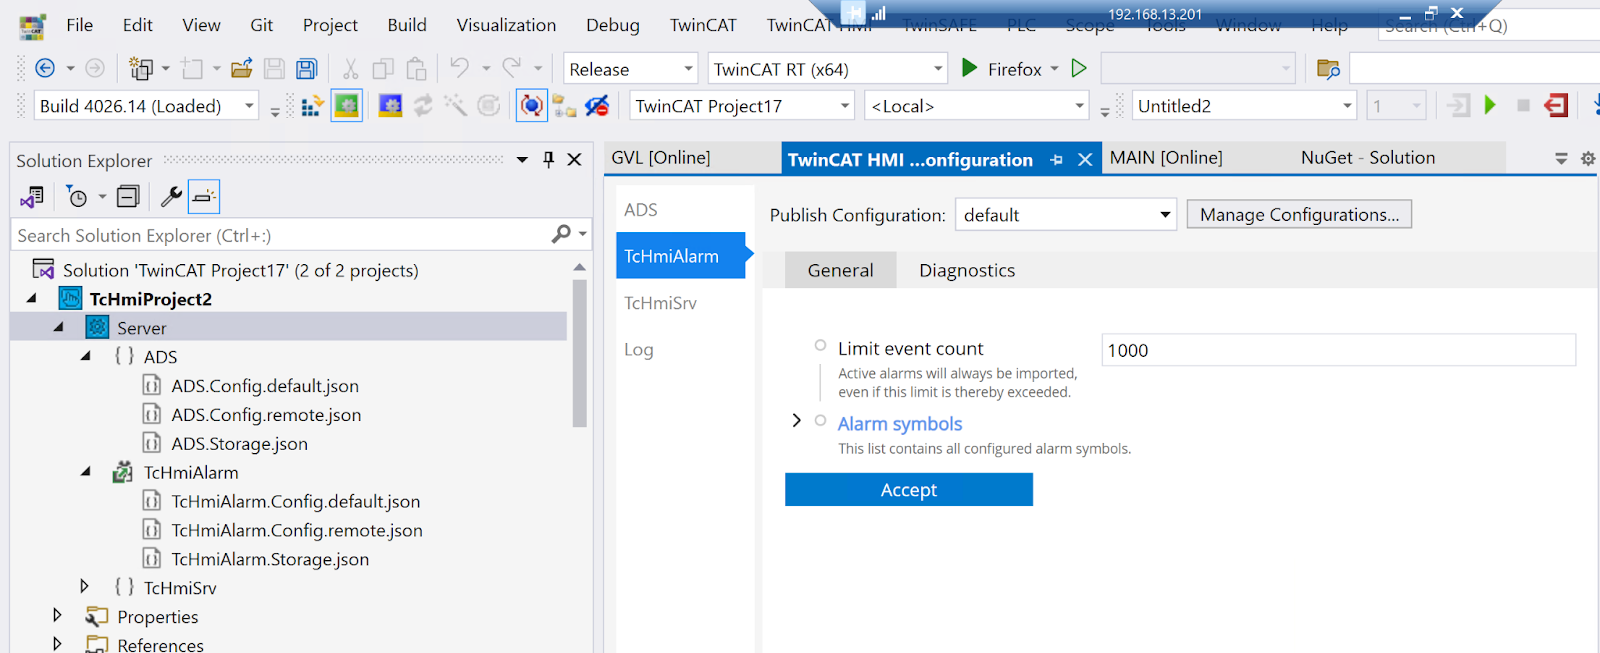Toggle circle indicator beside Alarm symbols

[x=820, y=421]
